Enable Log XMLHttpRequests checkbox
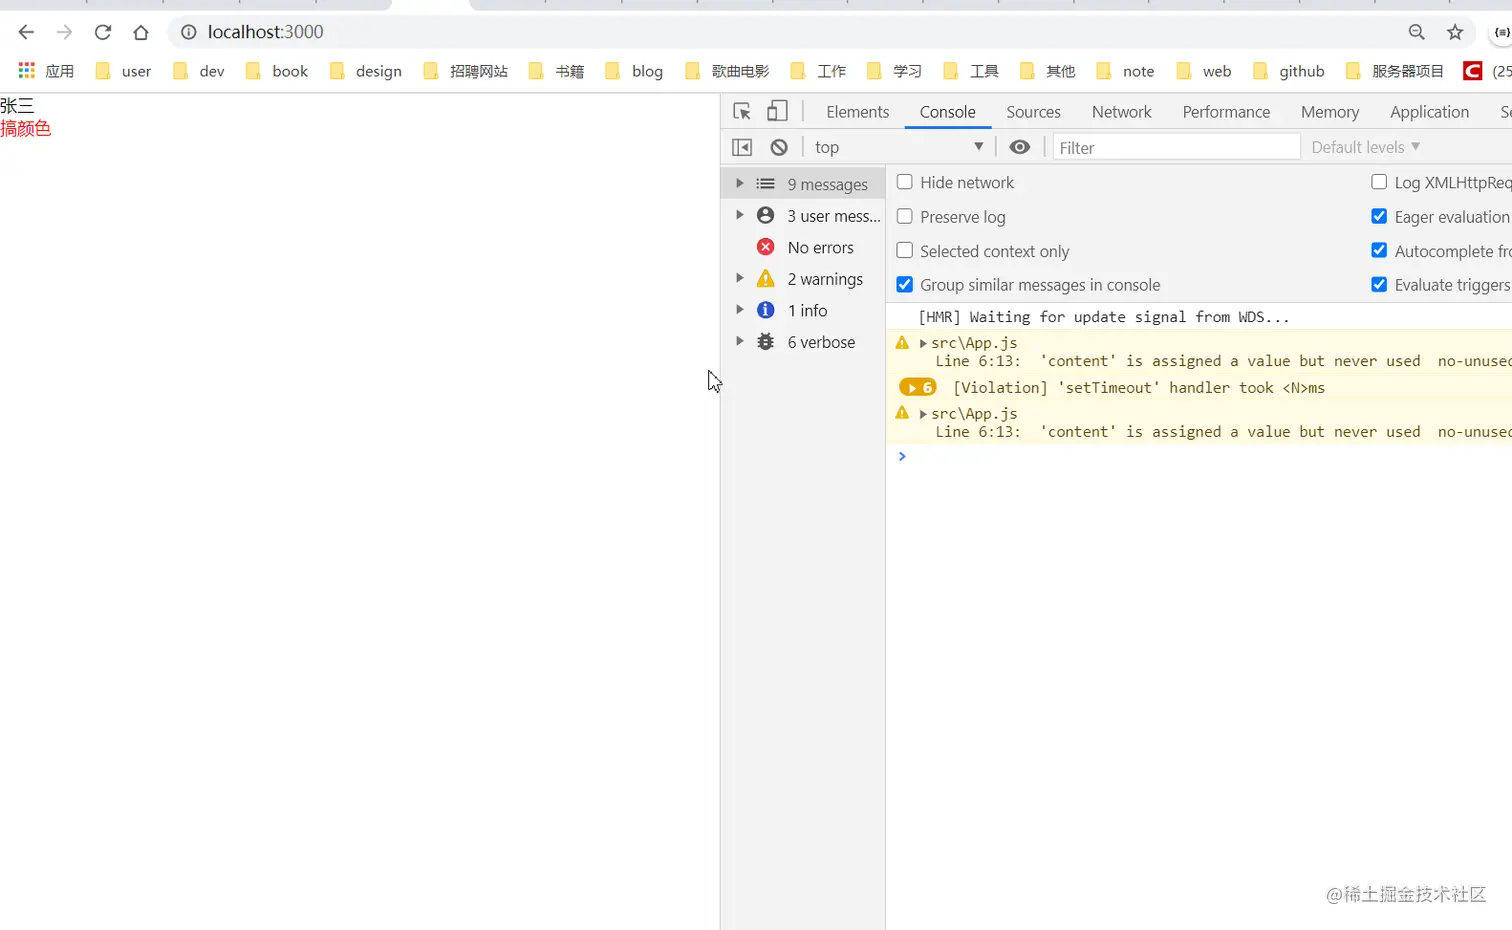The image size is (1512, 930). (x=1379, y=182)
